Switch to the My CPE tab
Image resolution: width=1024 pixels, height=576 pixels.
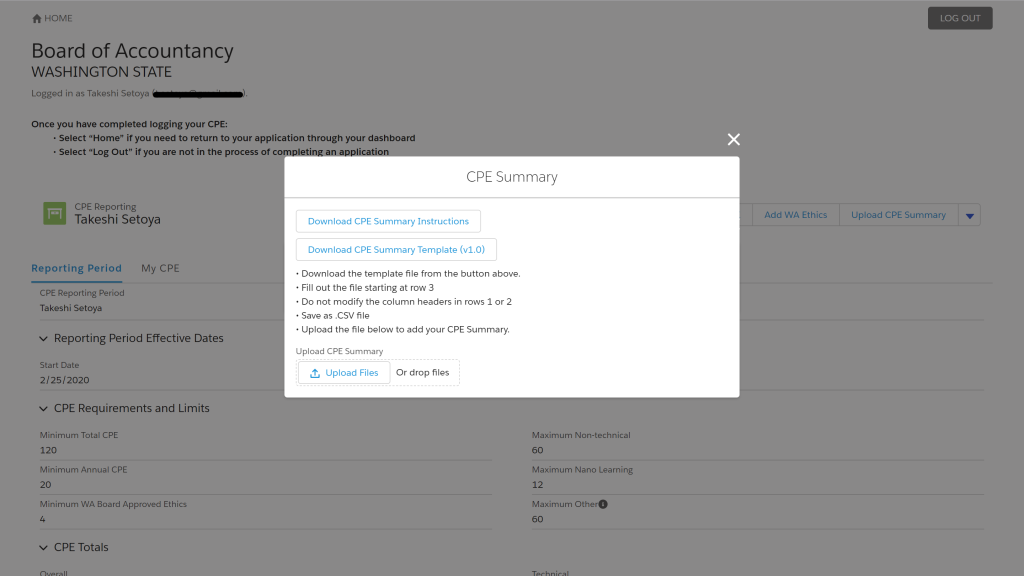(x=160, y=268)
